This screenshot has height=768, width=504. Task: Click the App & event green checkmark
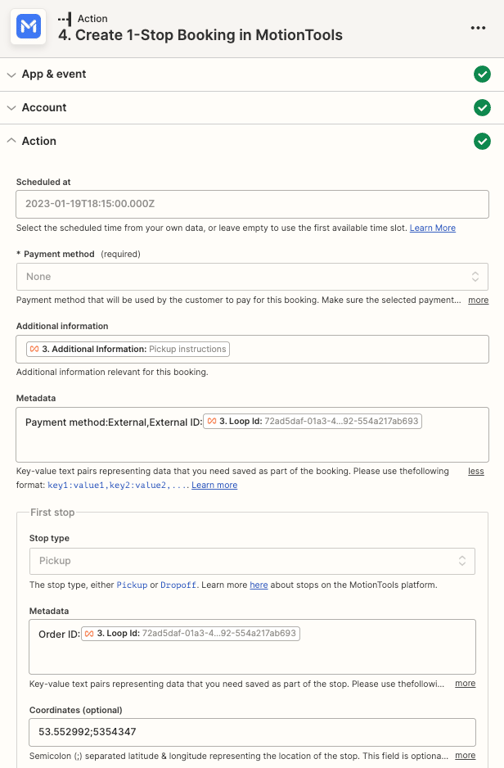coord(482,74)
